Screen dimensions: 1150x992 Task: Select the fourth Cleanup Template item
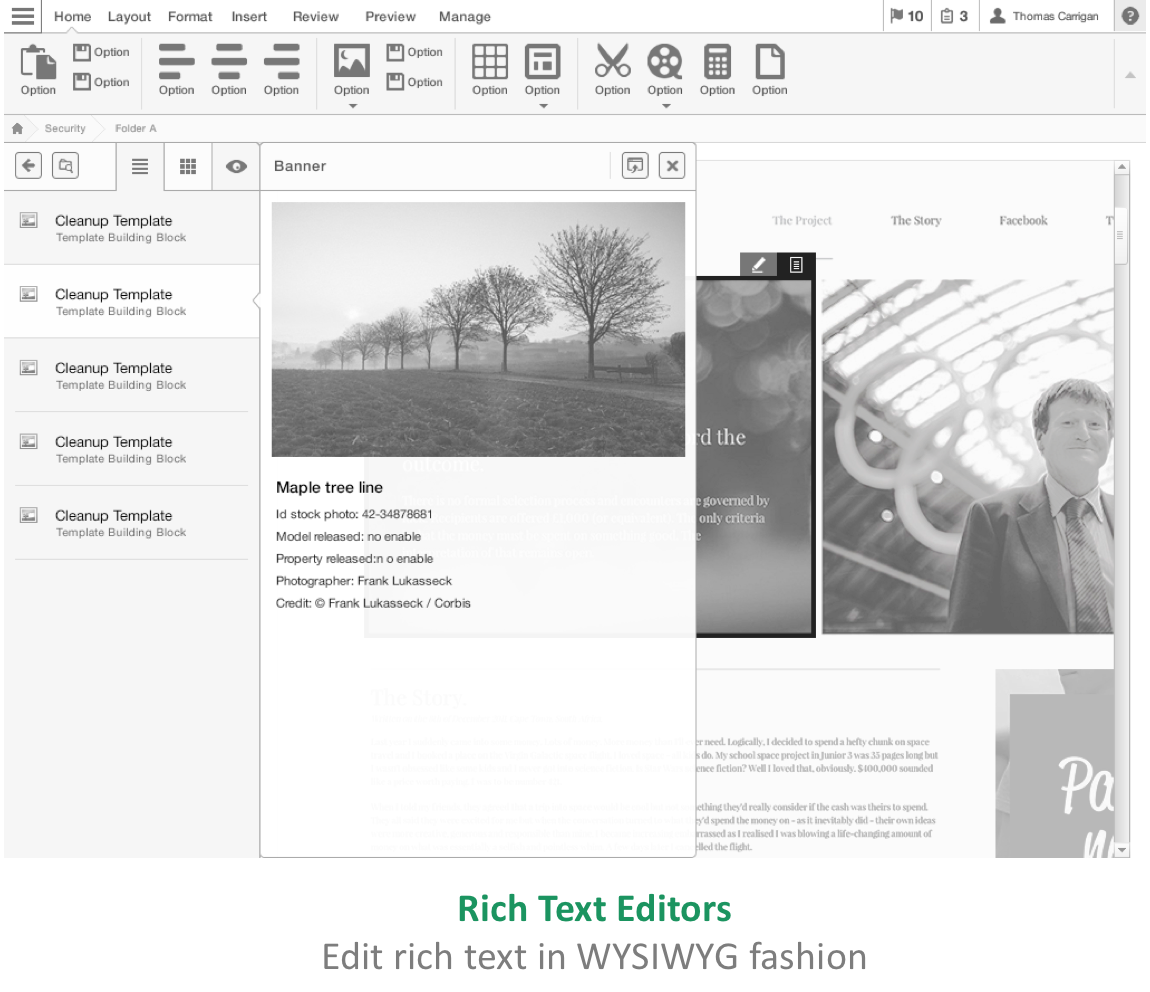click(132, 449)
